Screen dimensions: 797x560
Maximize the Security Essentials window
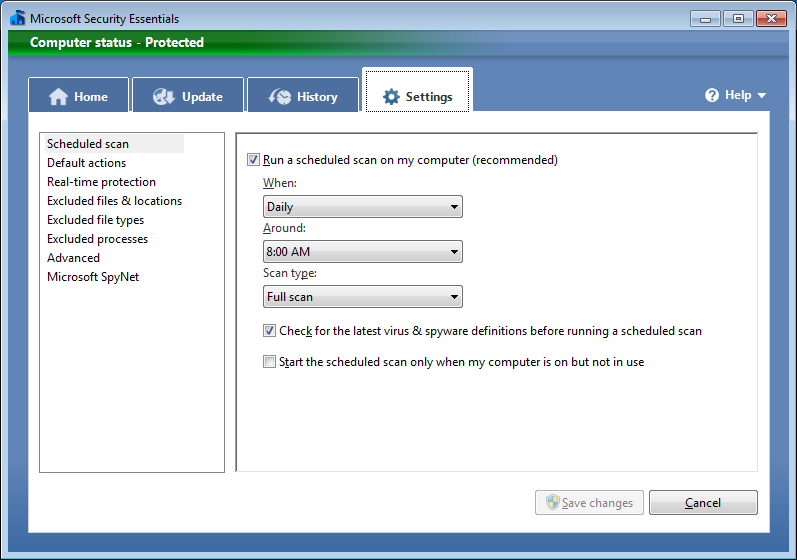738,18
